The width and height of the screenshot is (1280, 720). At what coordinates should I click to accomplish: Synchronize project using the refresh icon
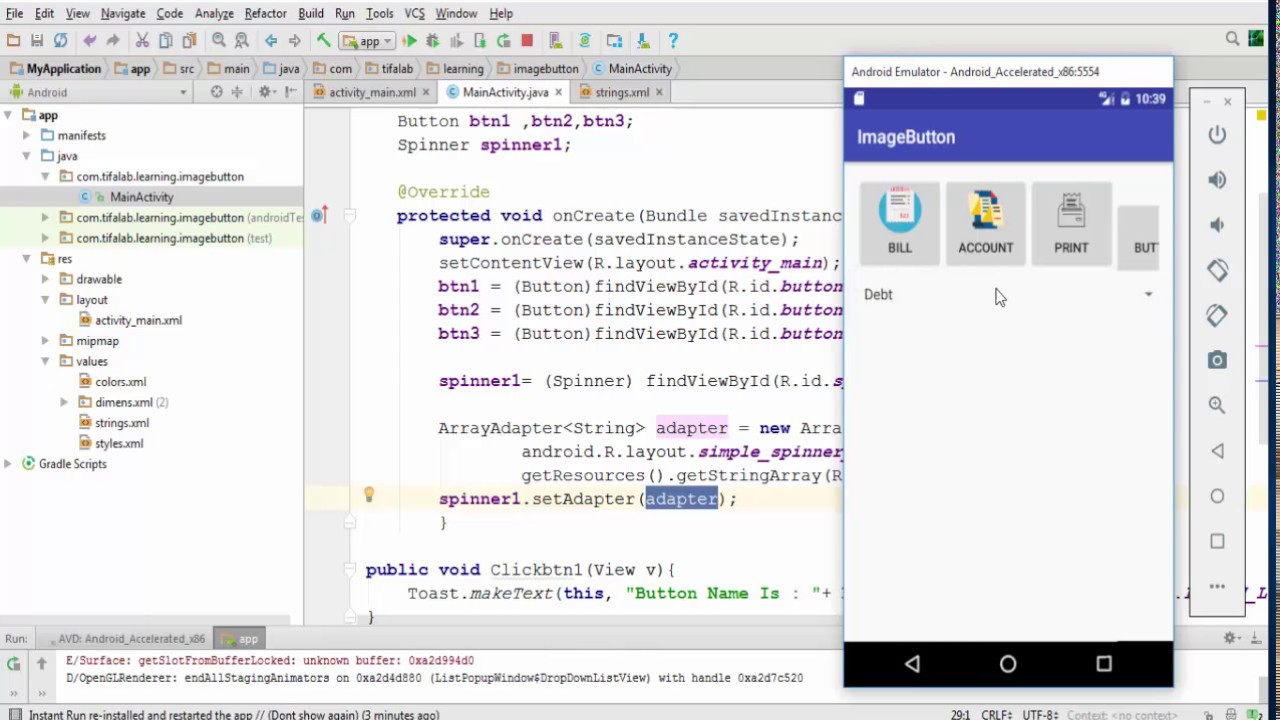61,41
